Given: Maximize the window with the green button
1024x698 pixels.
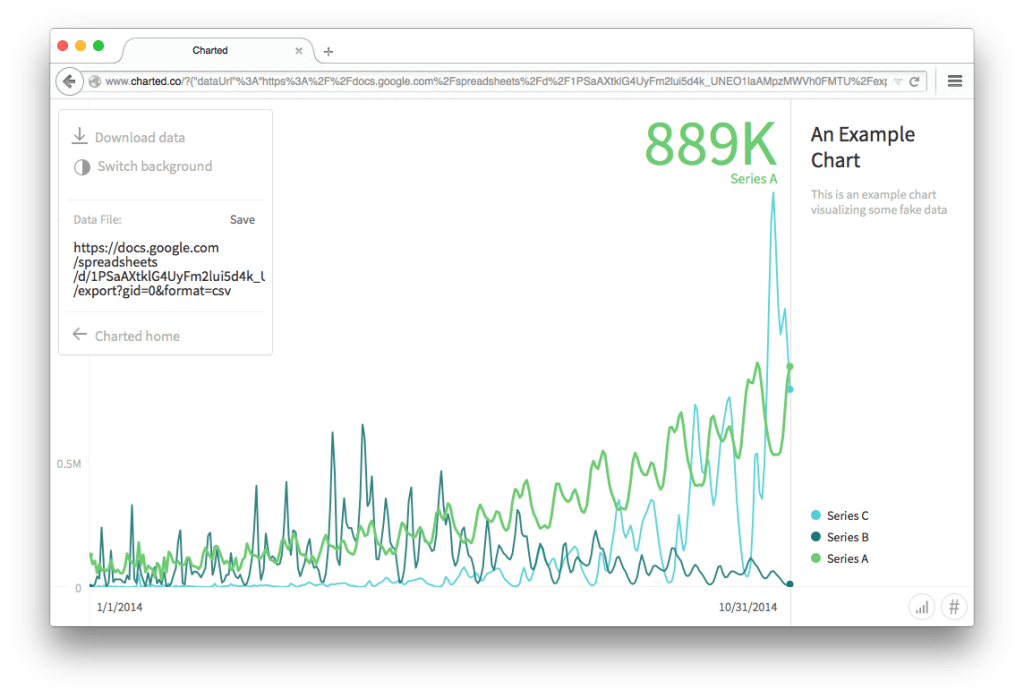Looking at the screenshot, I should click(99, 46).
